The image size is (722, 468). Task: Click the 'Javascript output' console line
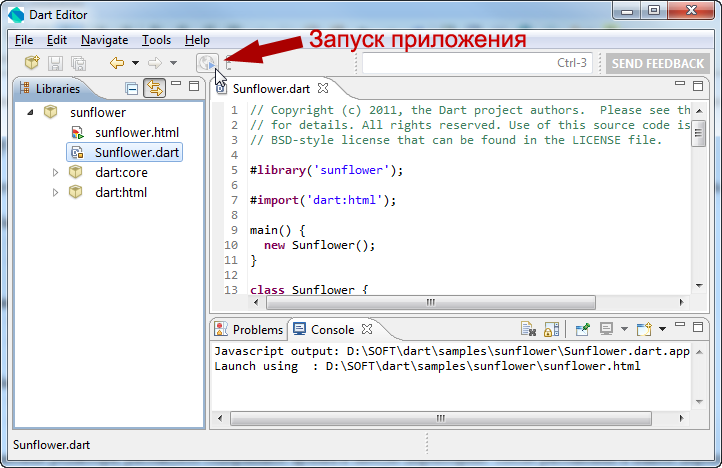pyautogui.click(x=452, y=351)
